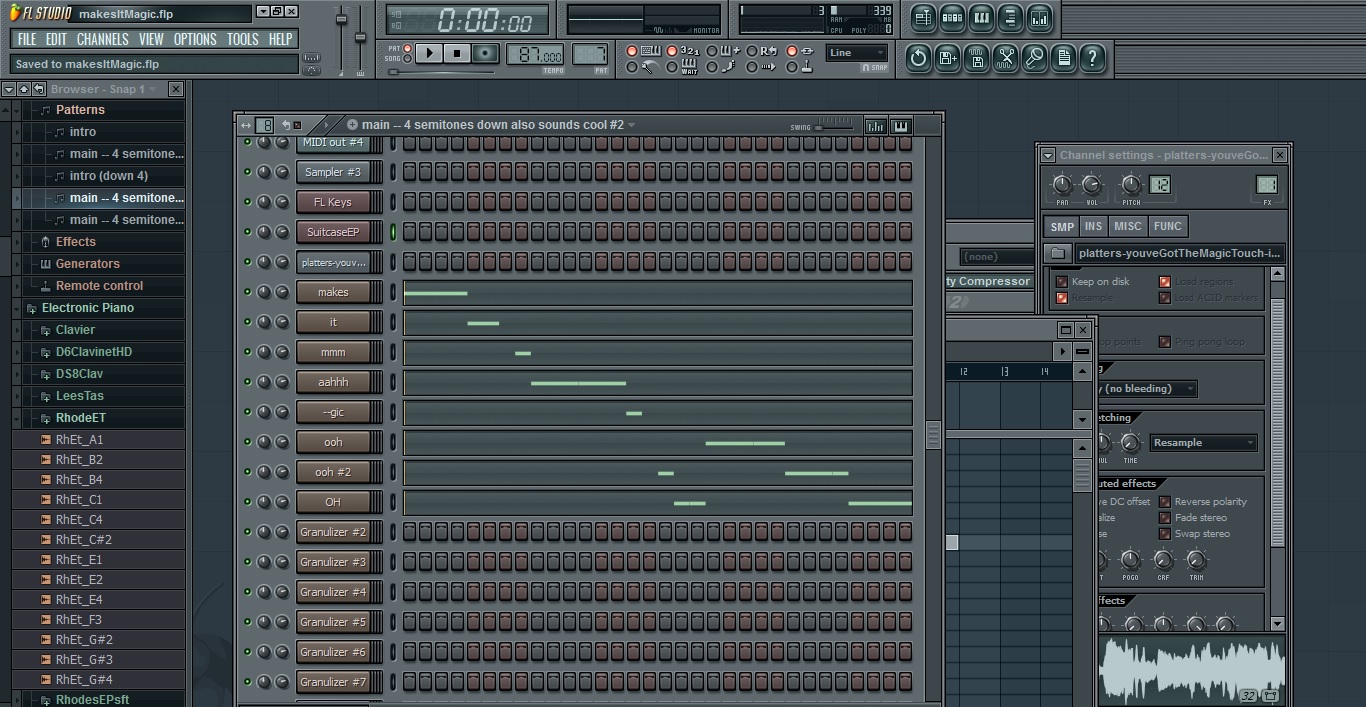
Task: Open the project info document icon
Action: pos(1063,58)
